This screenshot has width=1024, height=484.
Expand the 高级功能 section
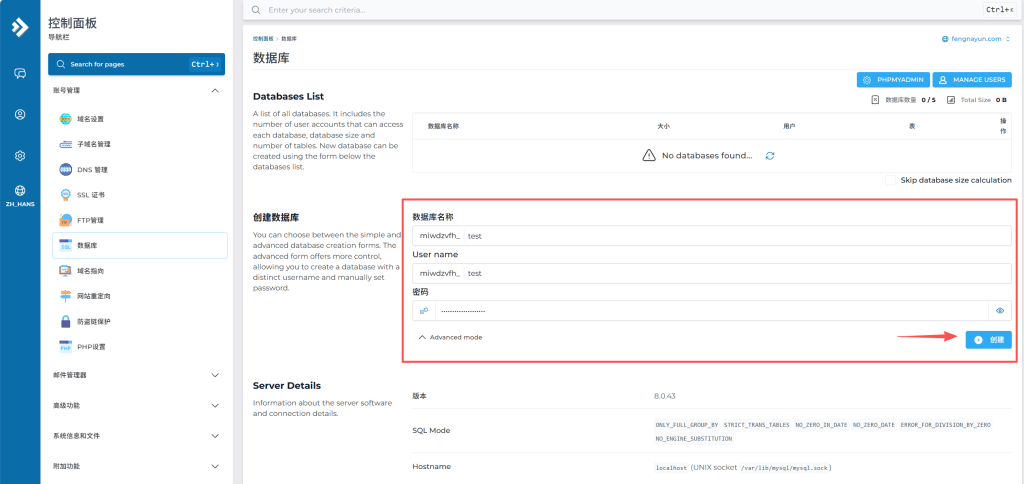pos(215,406)
